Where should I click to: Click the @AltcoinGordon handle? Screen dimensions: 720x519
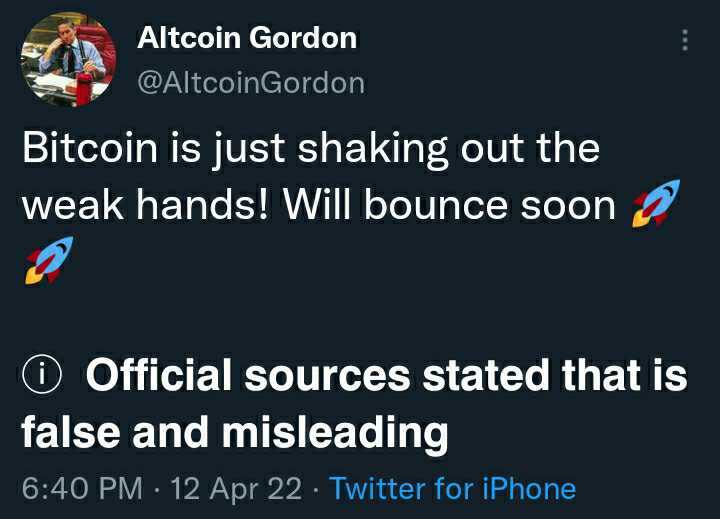pyautogui.click(x=250, y=82)
